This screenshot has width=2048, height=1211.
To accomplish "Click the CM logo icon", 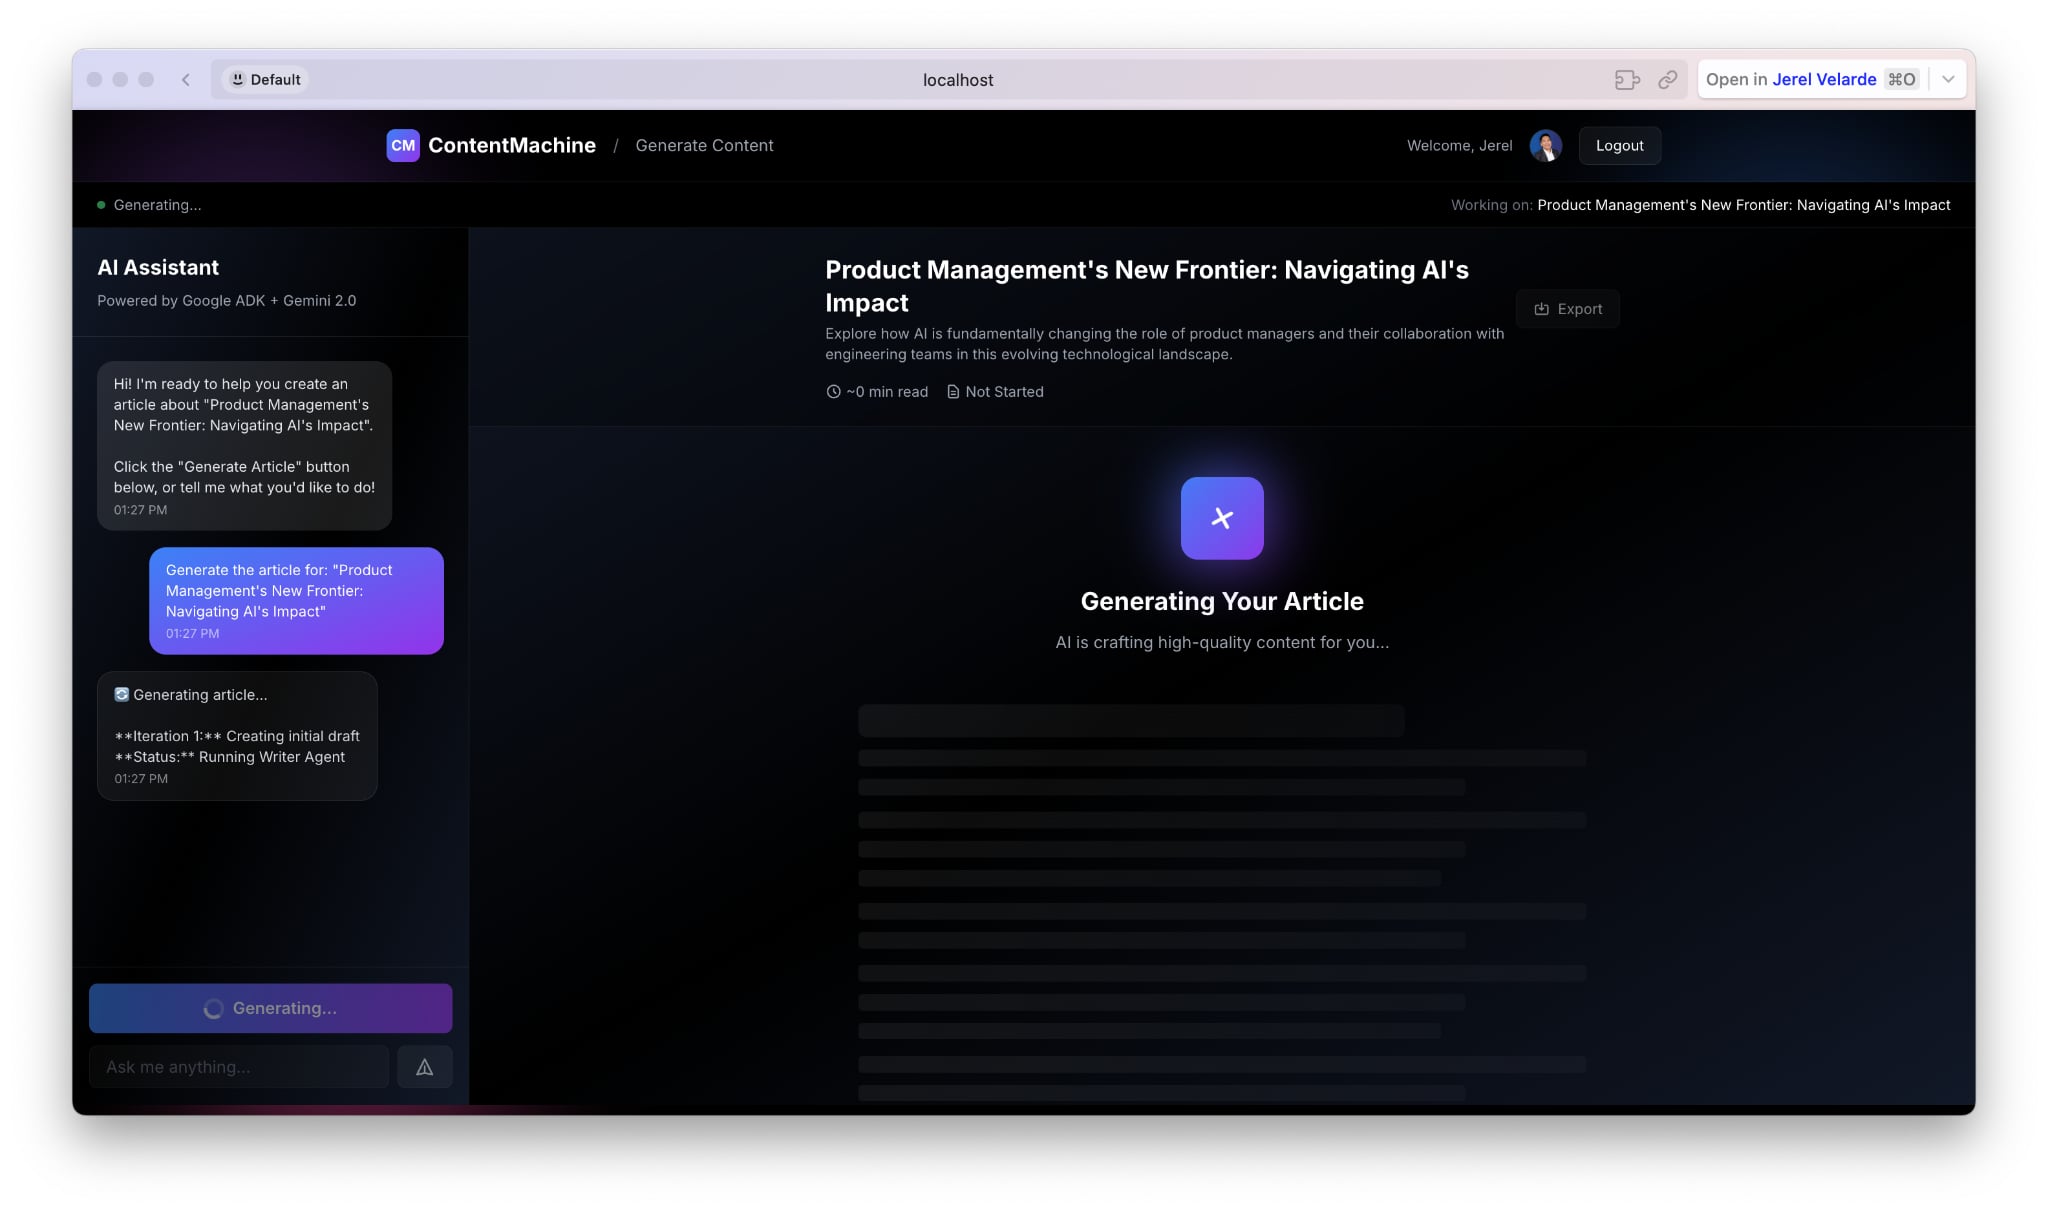I will tap(402, 145).
